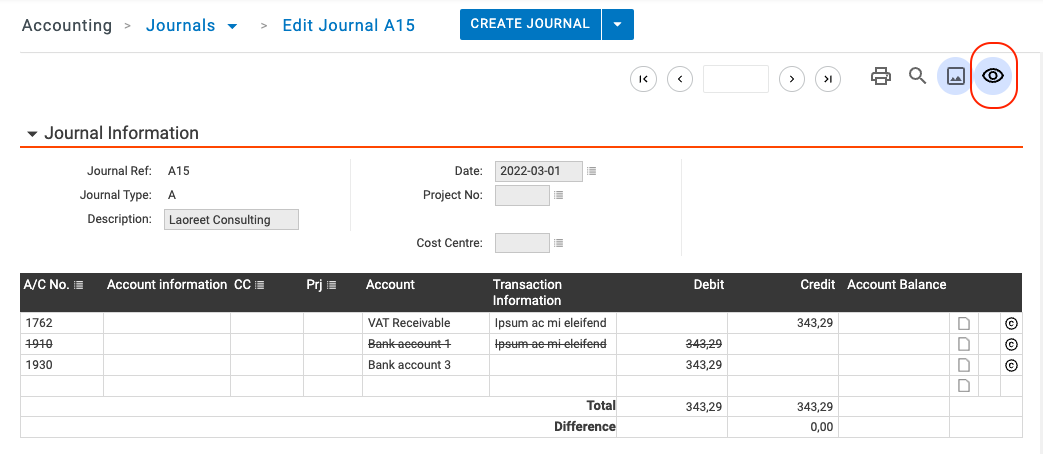Click Edit Journal A15 breadcrumb
The height and width of the screenshot is (464, 1043).
[348, 26]
